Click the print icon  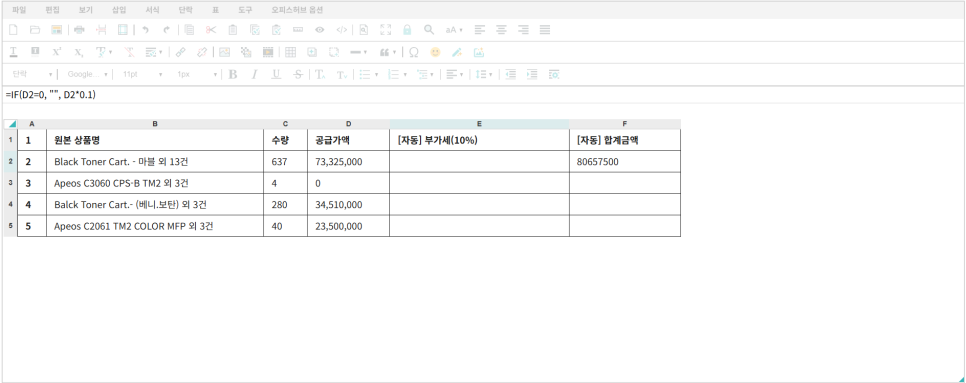coord(79,30)
